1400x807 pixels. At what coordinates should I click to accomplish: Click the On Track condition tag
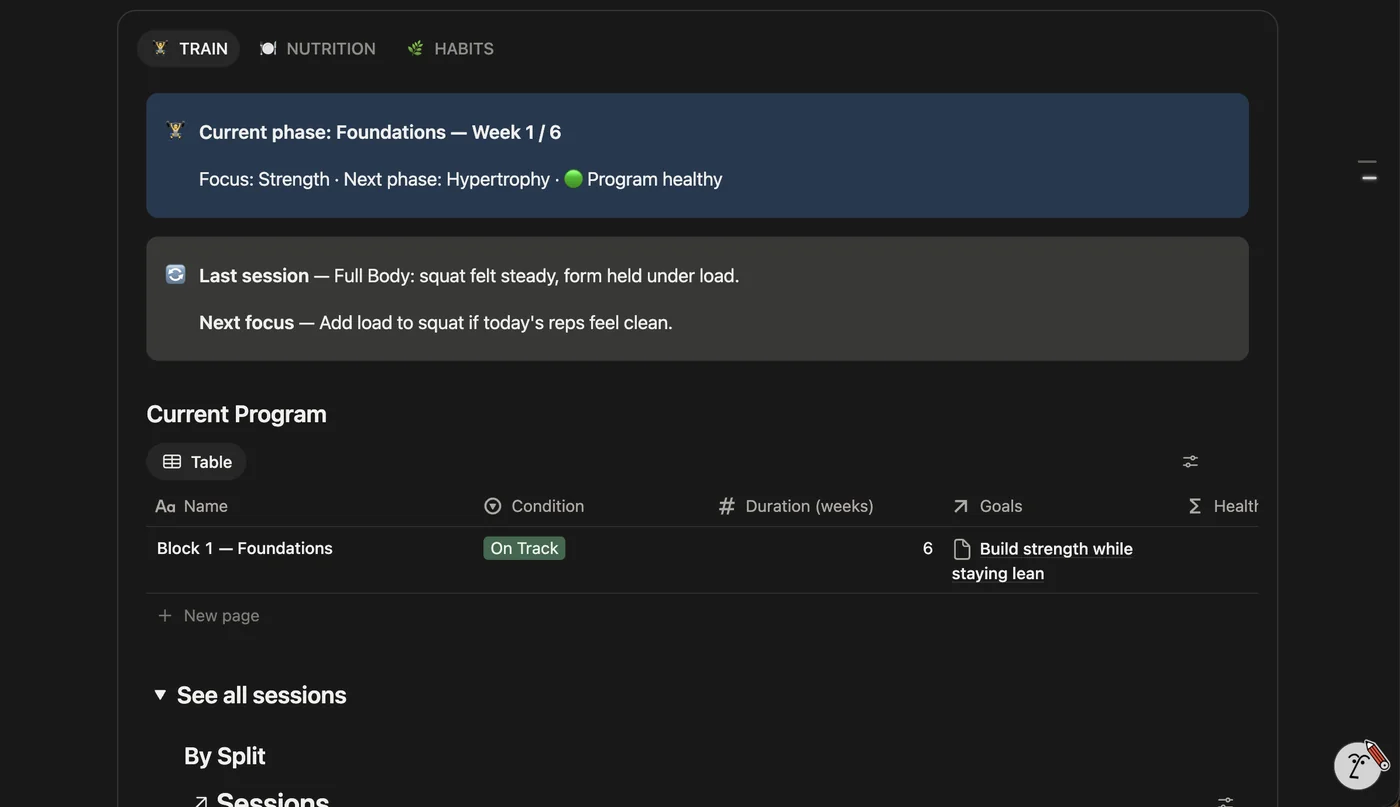(524, 548)
